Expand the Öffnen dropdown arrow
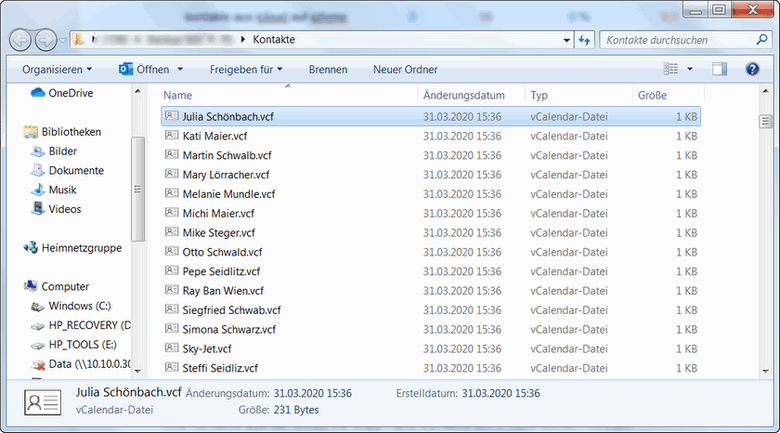The image size is (780, 433). pos(180,70)
